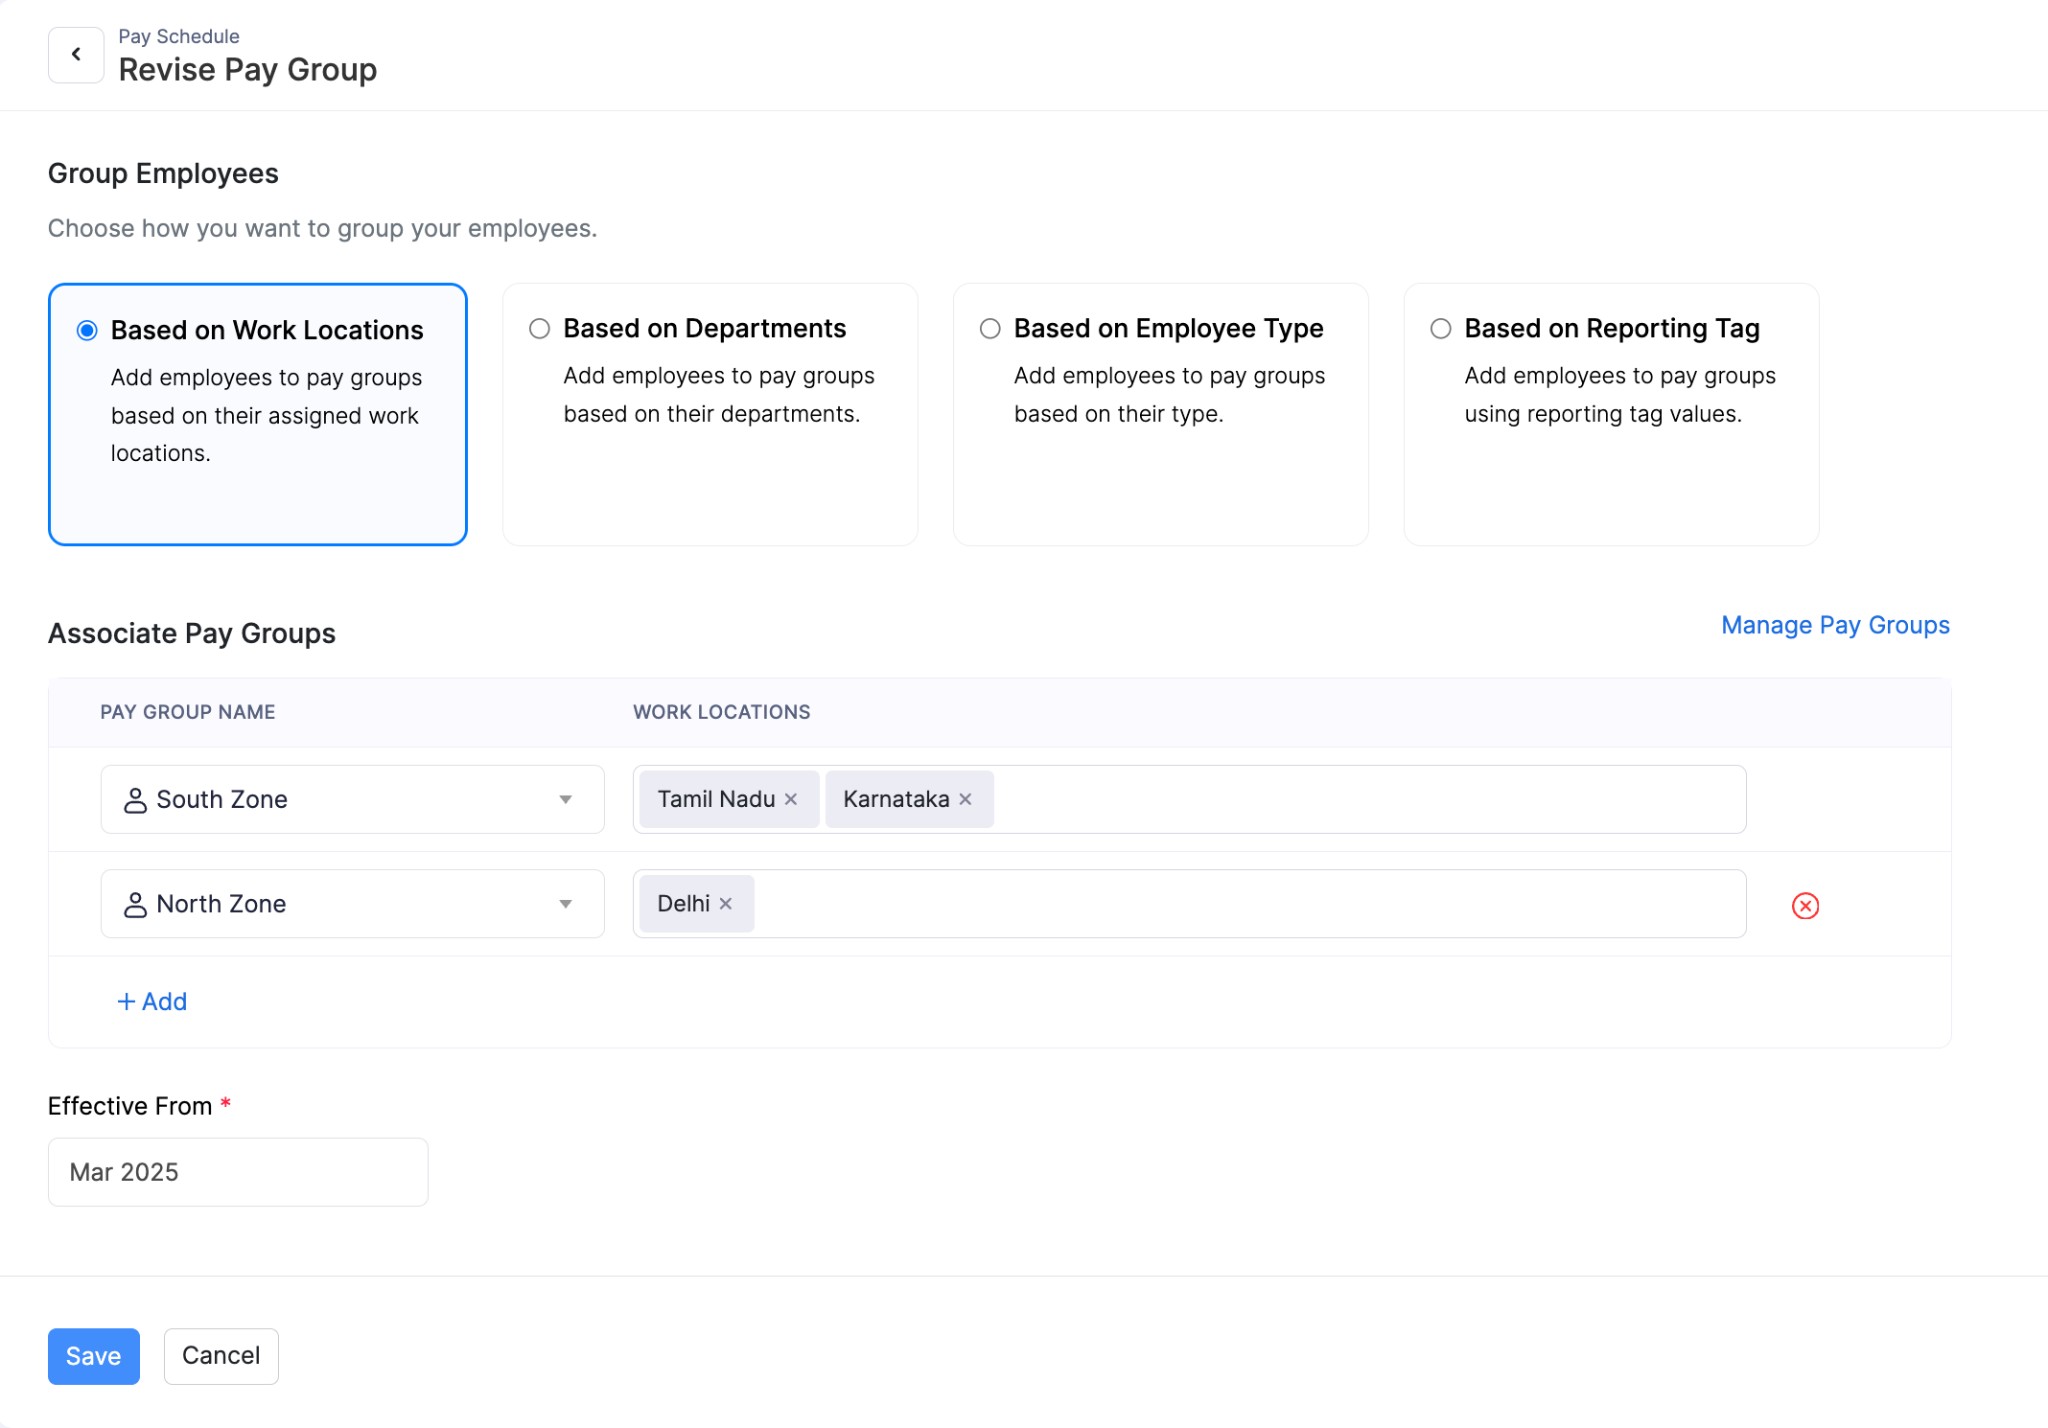Screen dimensions: 2048x1428
Task: Click South Zone person icon
Action: [135, 800]
